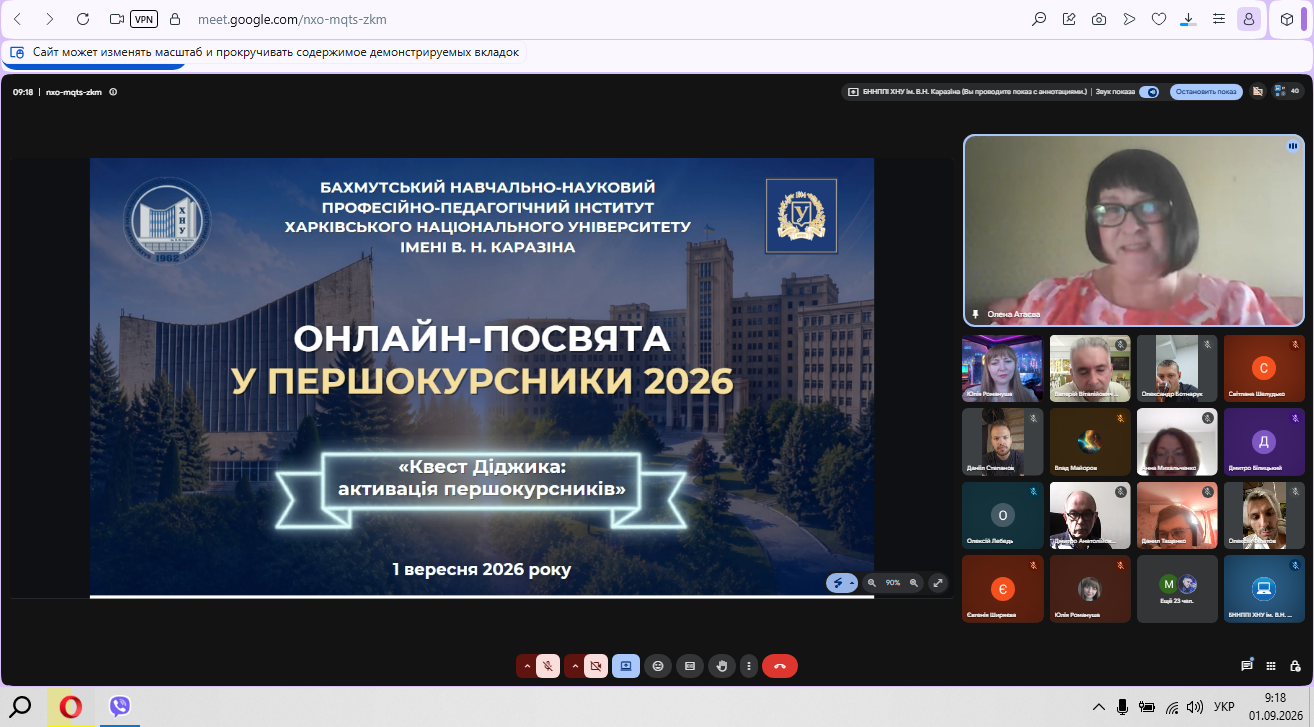Open the activities grid icon

click(1271, 665)
